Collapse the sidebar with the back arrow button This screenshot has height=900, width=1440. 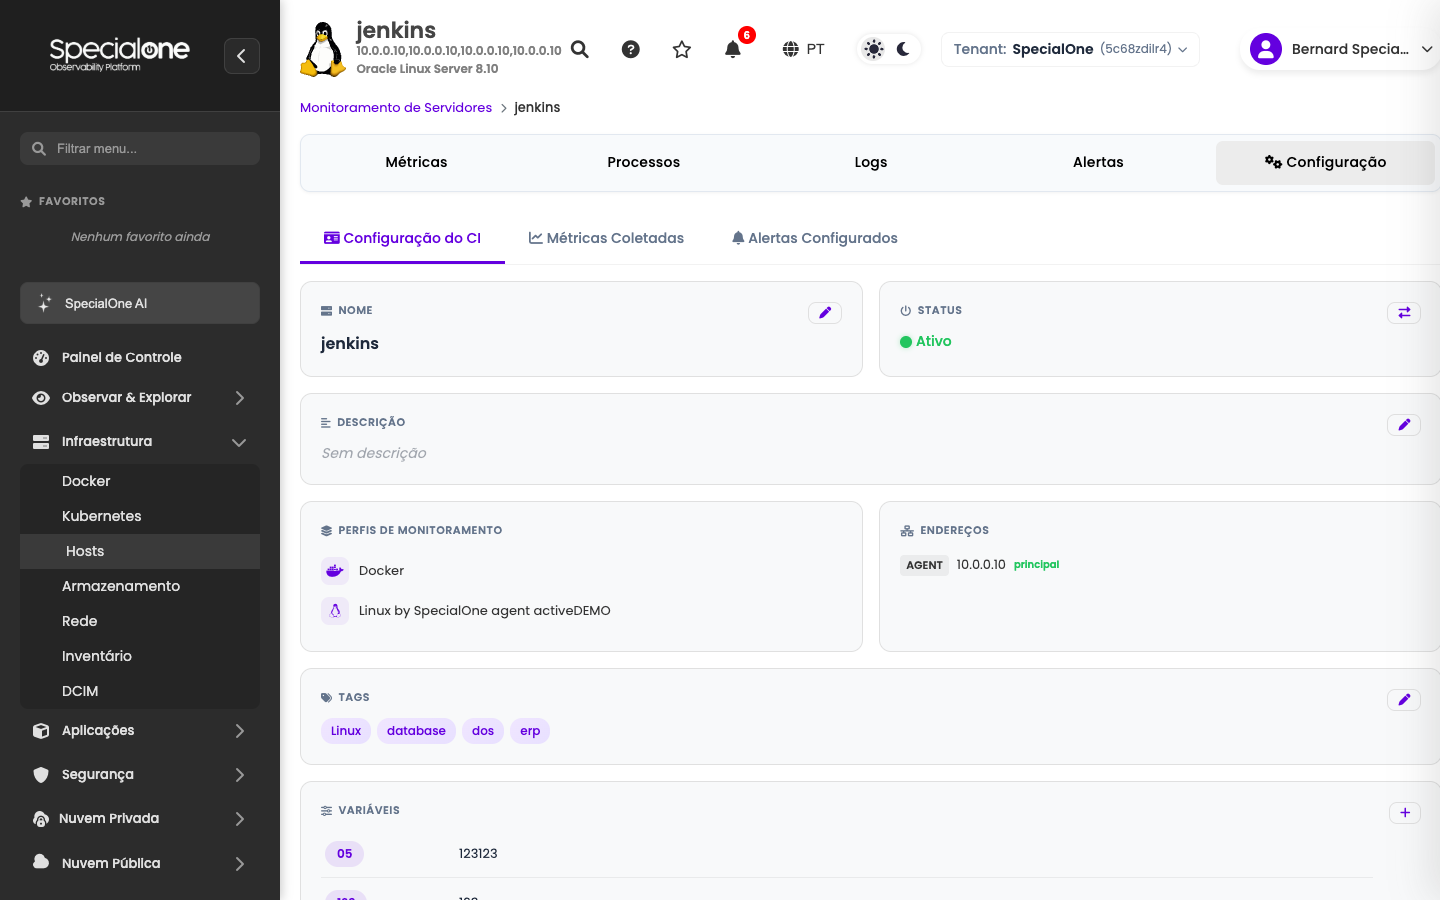coord(242,56)
